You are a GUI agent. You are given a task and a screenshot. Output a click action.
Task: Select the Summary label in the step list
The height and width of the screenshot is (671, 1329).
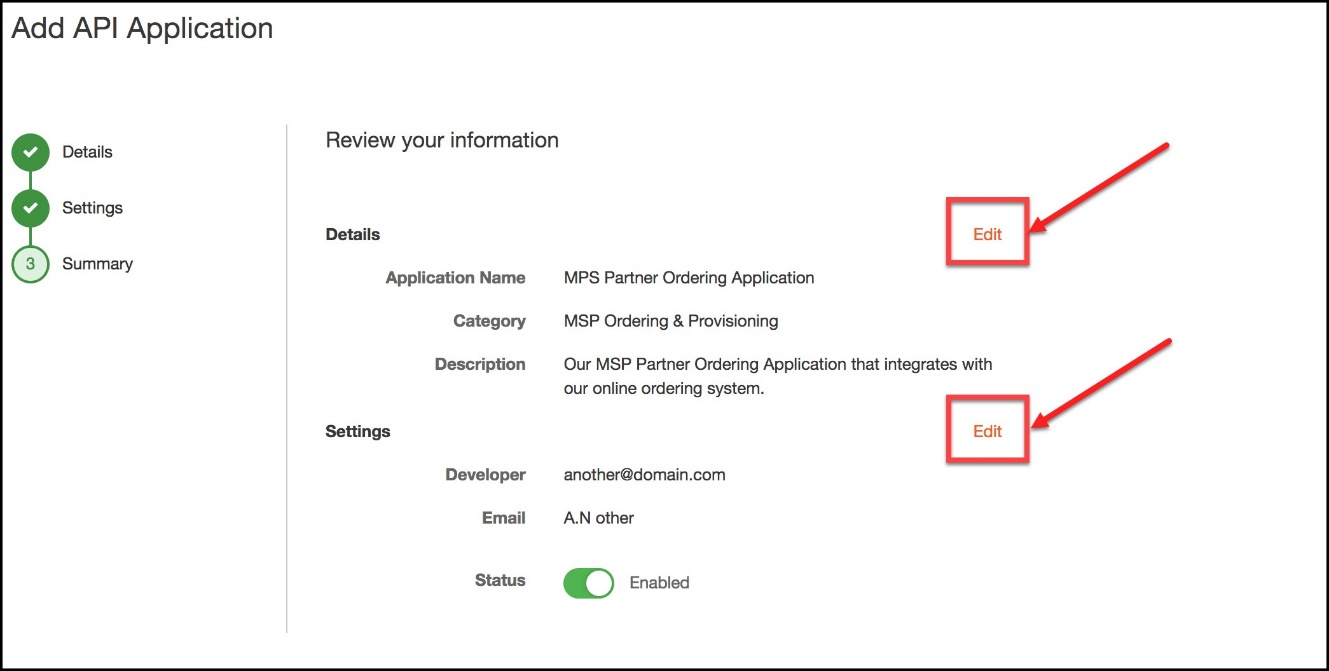point(97,263)
